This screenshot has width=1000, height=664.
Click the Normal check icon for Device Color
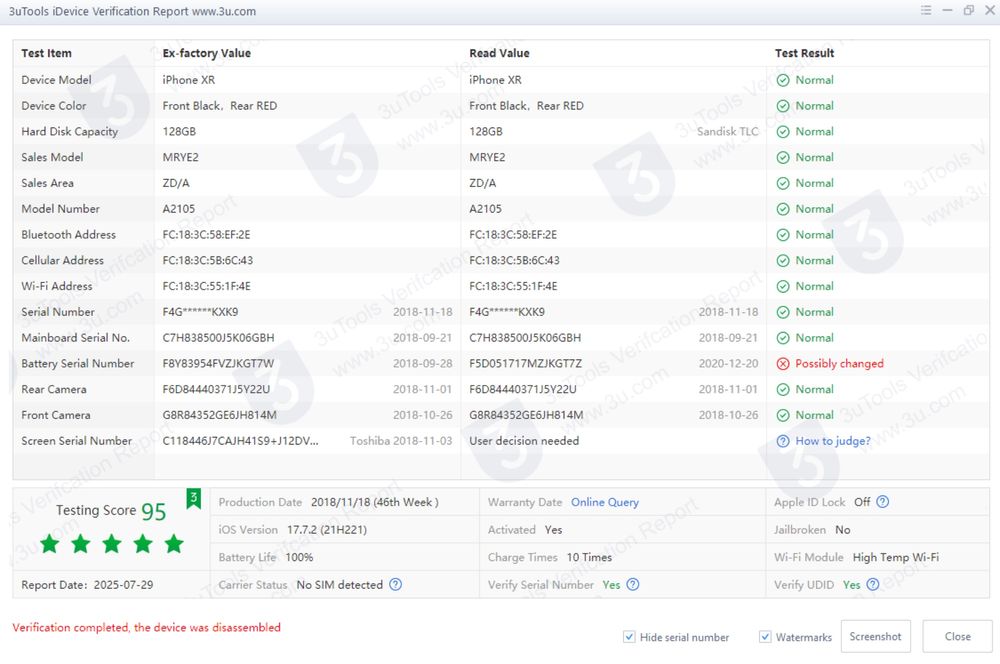coord(783,106)
